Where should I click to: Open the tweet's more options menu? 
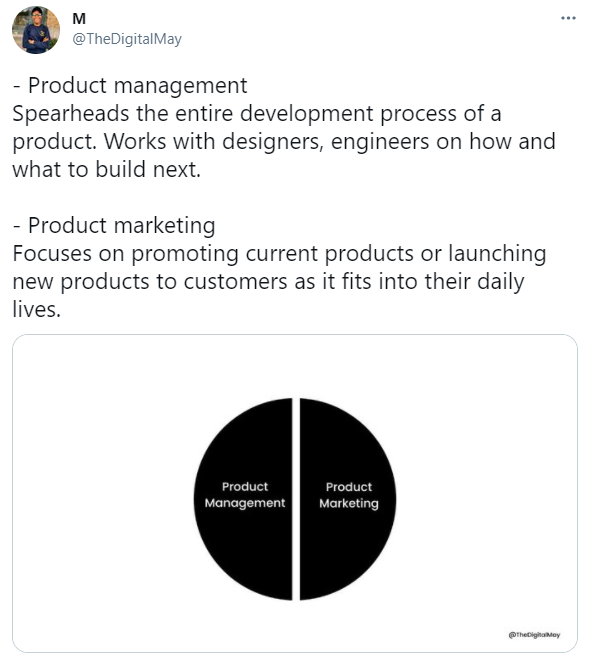pos(568,18)
